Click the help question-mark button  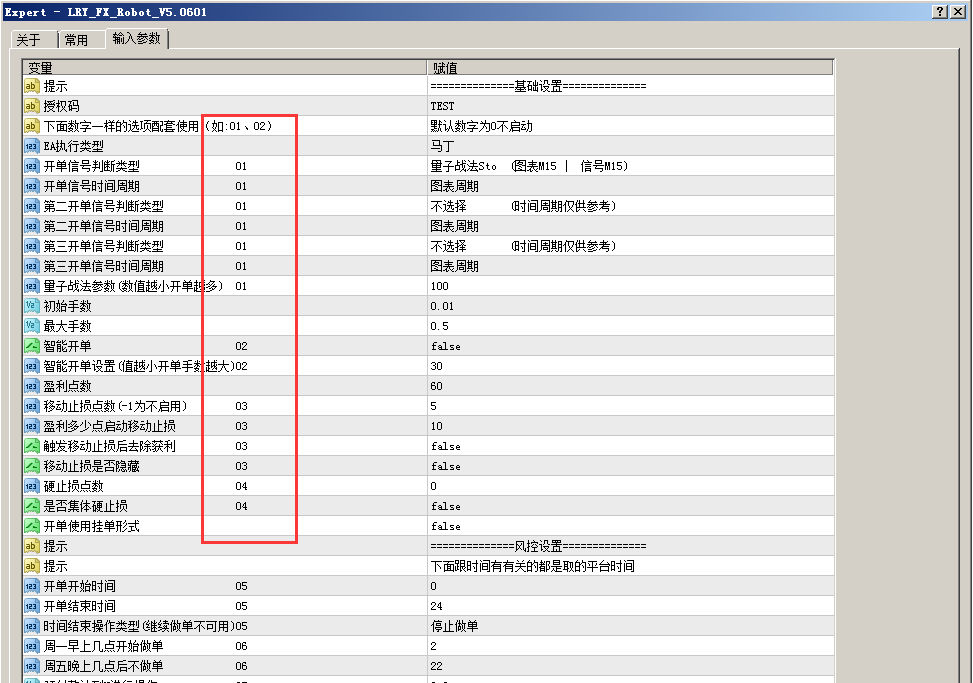[939, 12]
